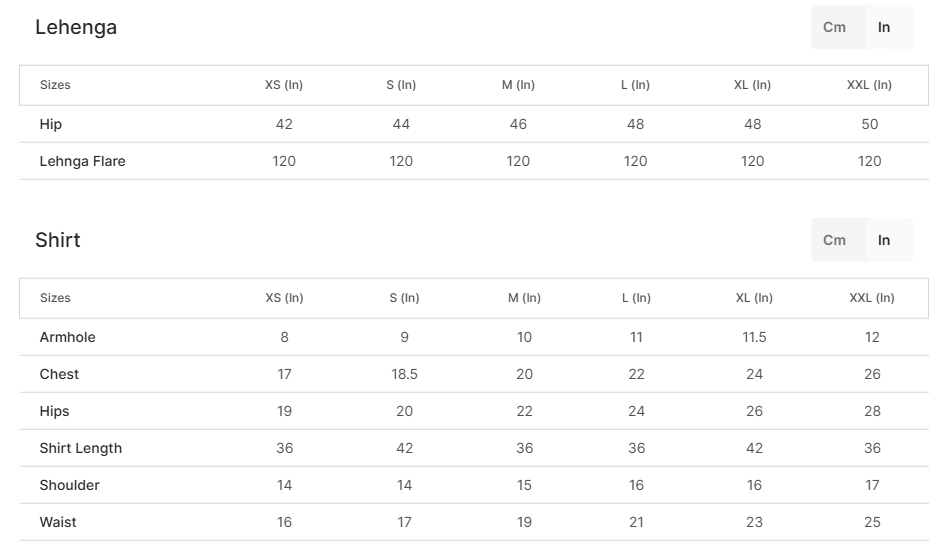The height and width of the screenshot is (548, 943).
Task: Switch Lehenga chart to Cm units
Action: (834, 27)
